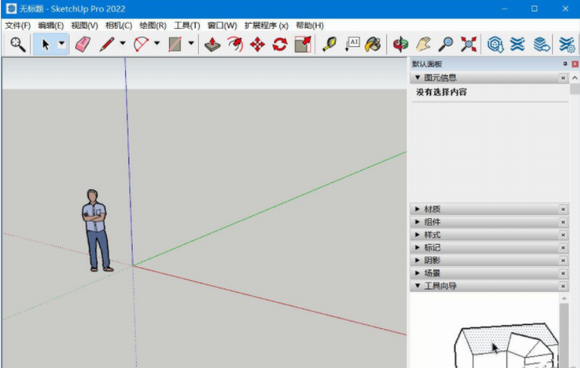Select the Arc tool
Image resolution: width=580 pixels, height=368 pixels.
tap(141, 44)
